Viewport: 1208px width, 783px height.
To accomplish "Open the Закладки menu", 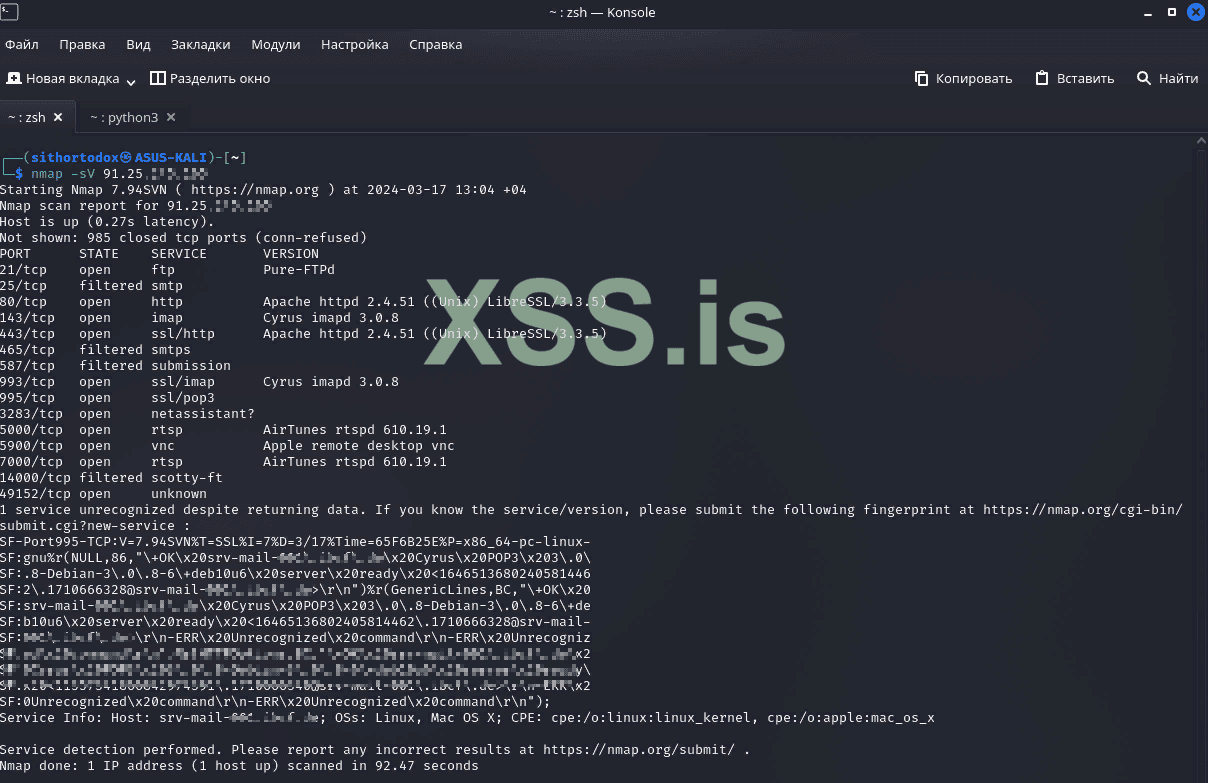I will 201,45.
